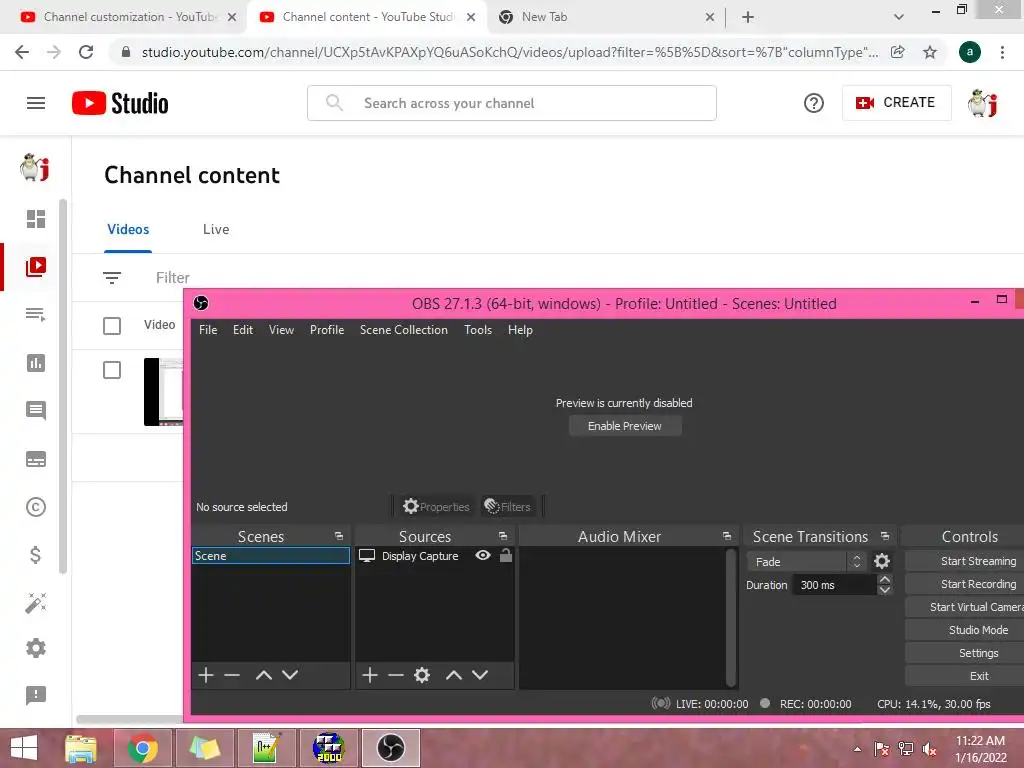Open Chrome tab search chevron
The height and width of the screenshot is (768, 1024).
pos(899,17)
